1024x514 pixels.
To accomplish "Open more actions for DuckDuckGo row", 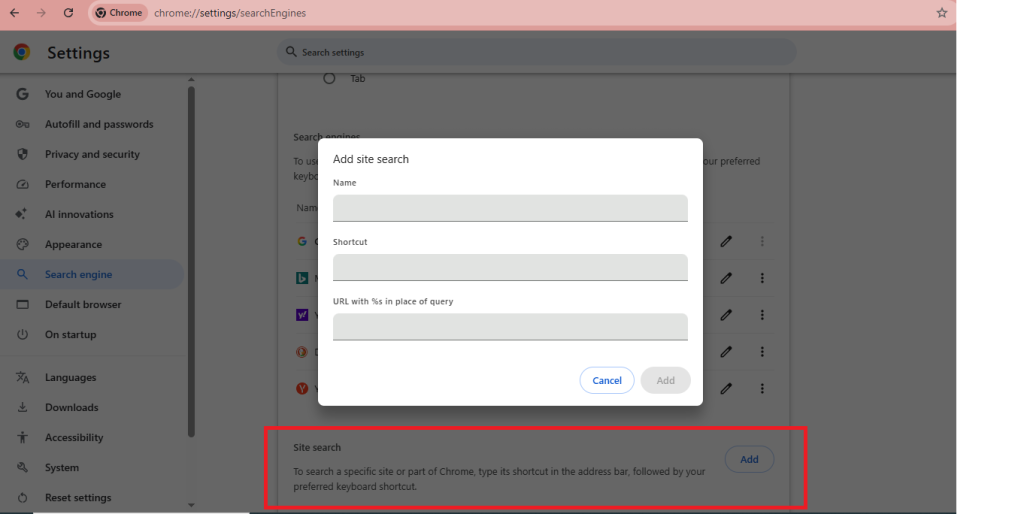I will click(x=762, y=351).
